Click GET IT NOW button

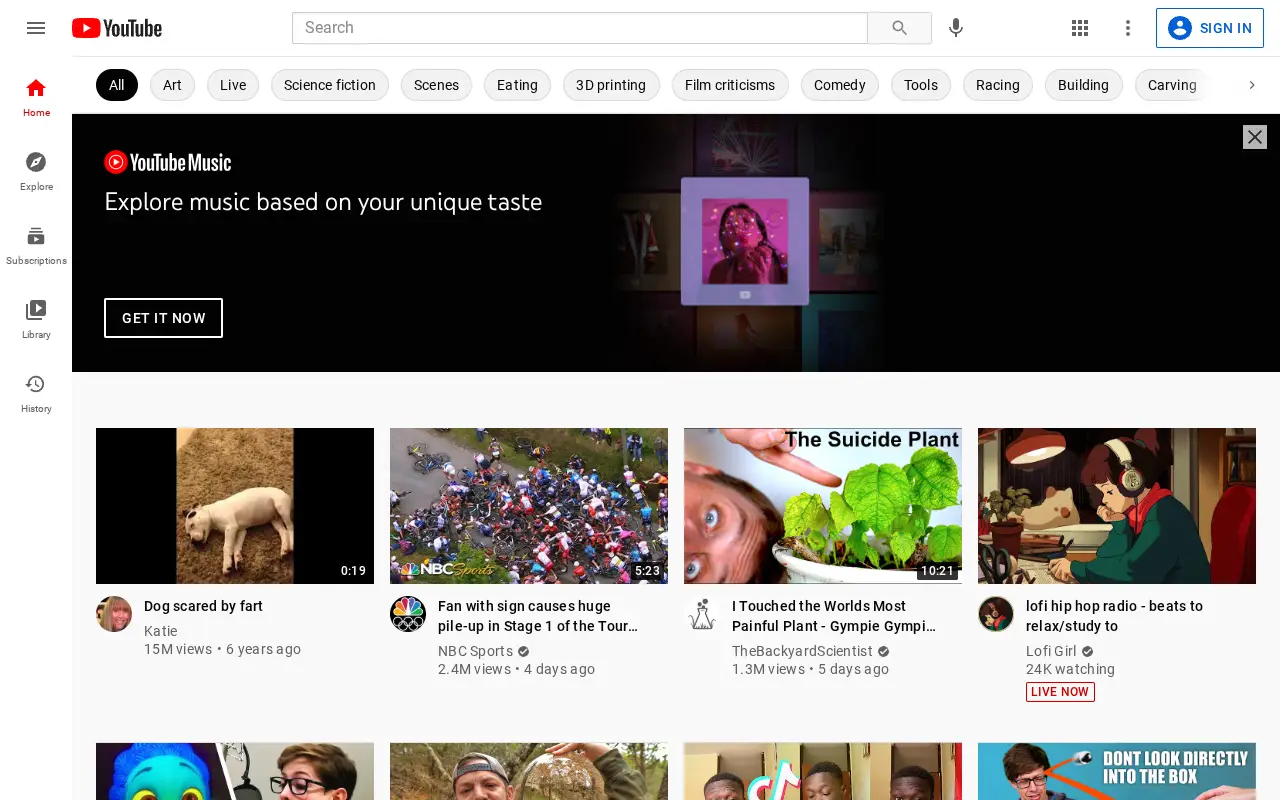[x=163, y=318]
